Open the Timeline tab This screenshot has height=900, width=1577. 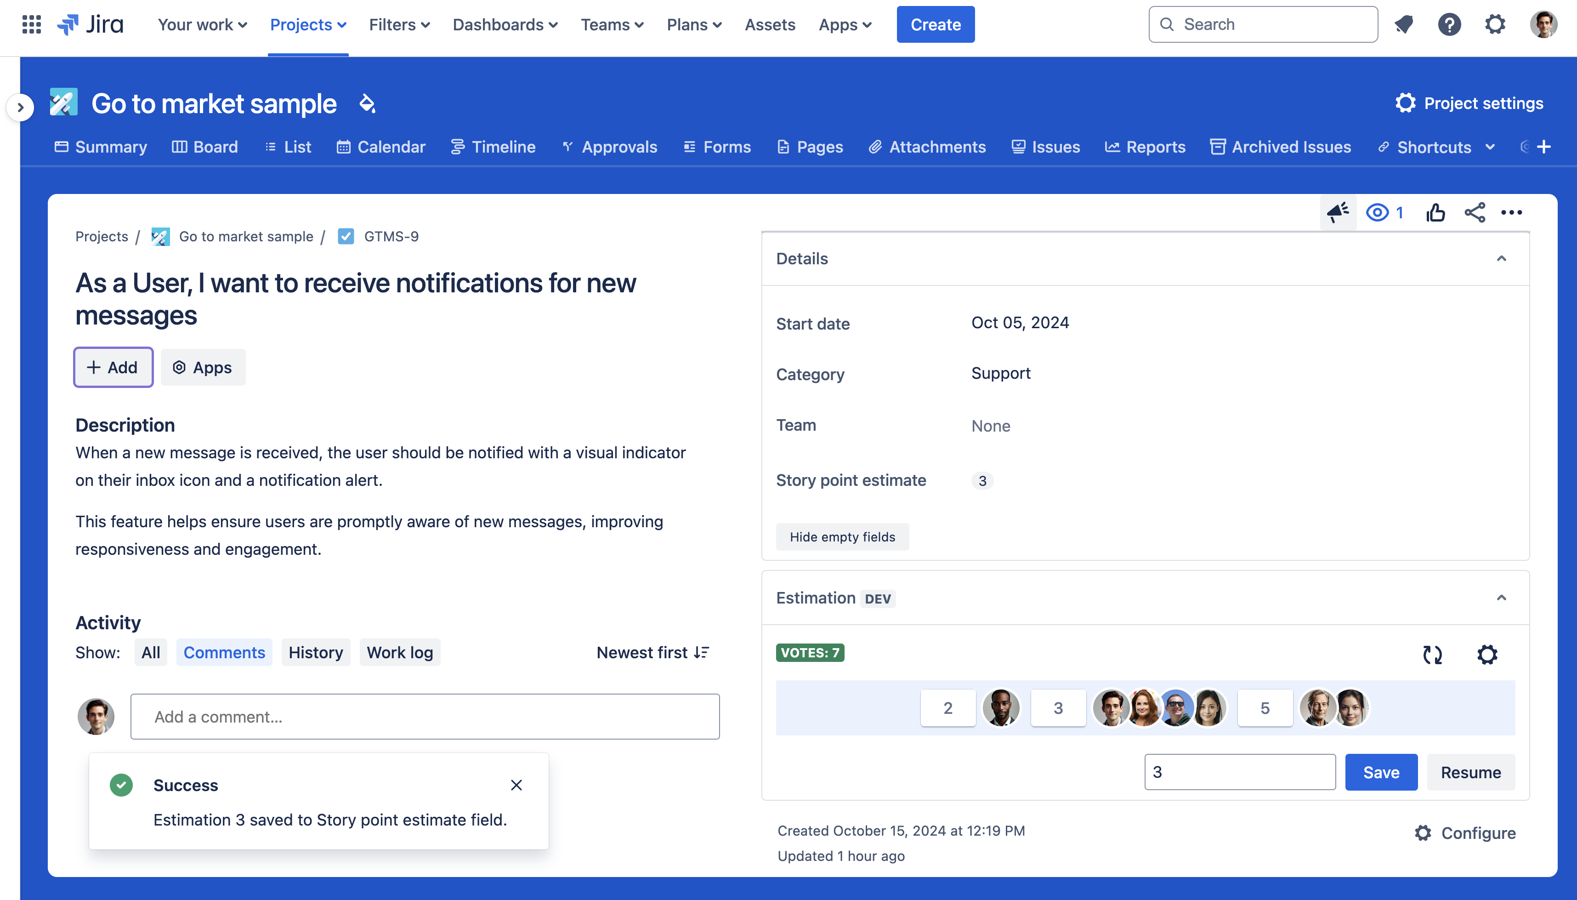(493, 147)
